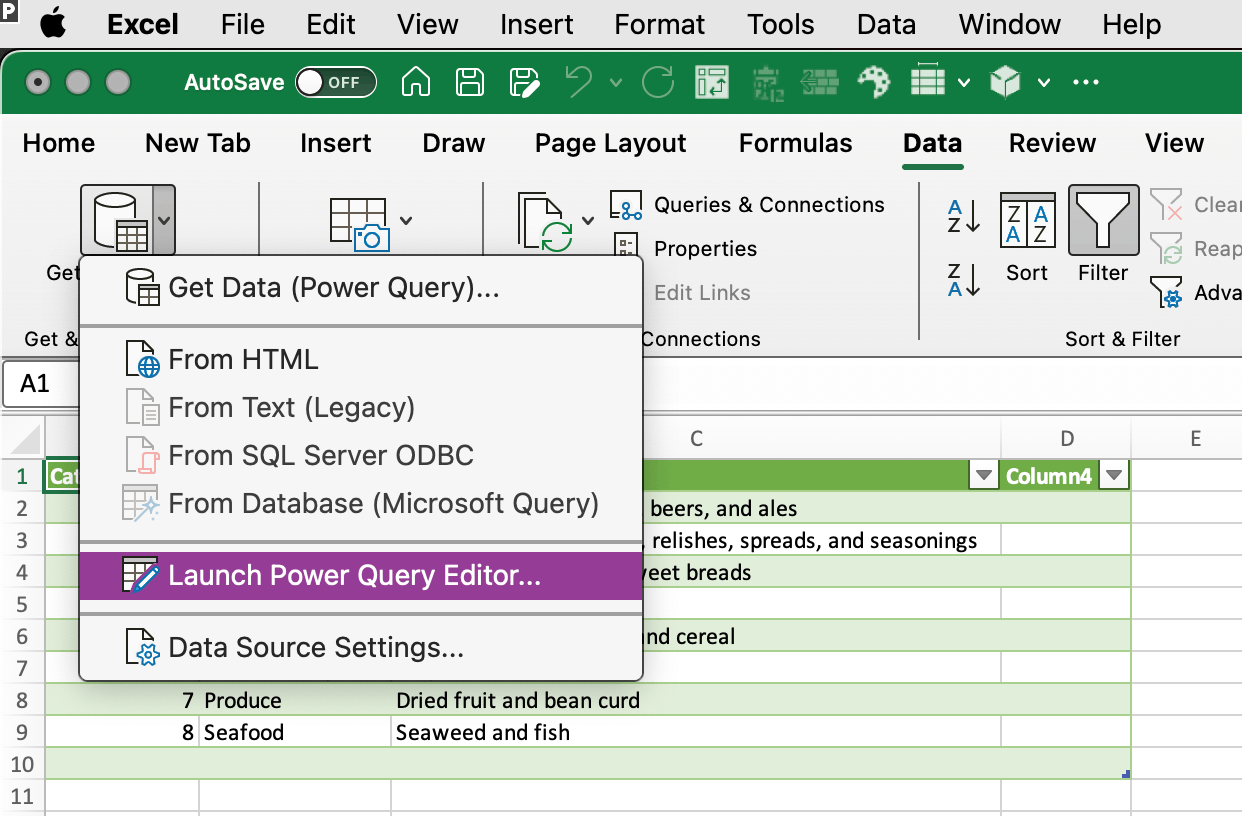1242x816 pixels.
Task: Click the color palette icon in toolbar
Action: (x=874, y=83)
